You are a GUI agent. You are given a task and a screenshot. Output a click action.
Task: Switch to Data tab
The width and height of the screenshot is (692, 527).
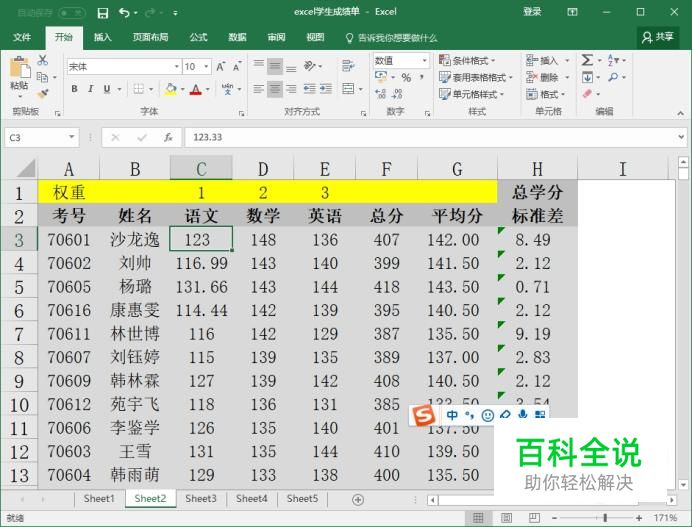click(237, 38)
